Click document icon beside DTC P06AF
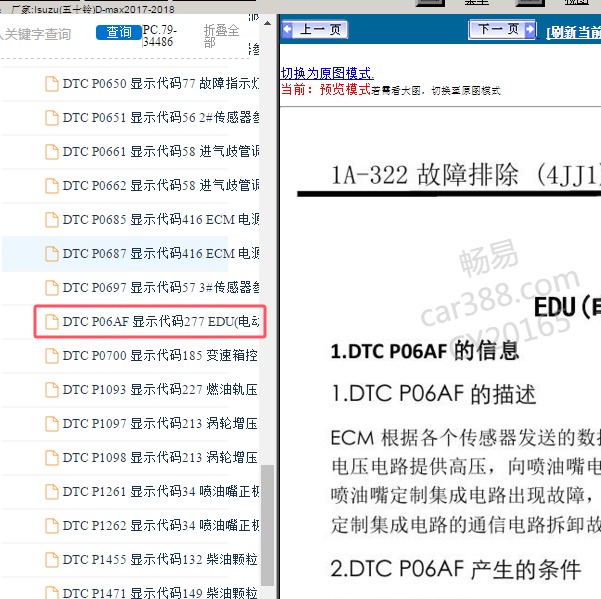 click(52, 322)
